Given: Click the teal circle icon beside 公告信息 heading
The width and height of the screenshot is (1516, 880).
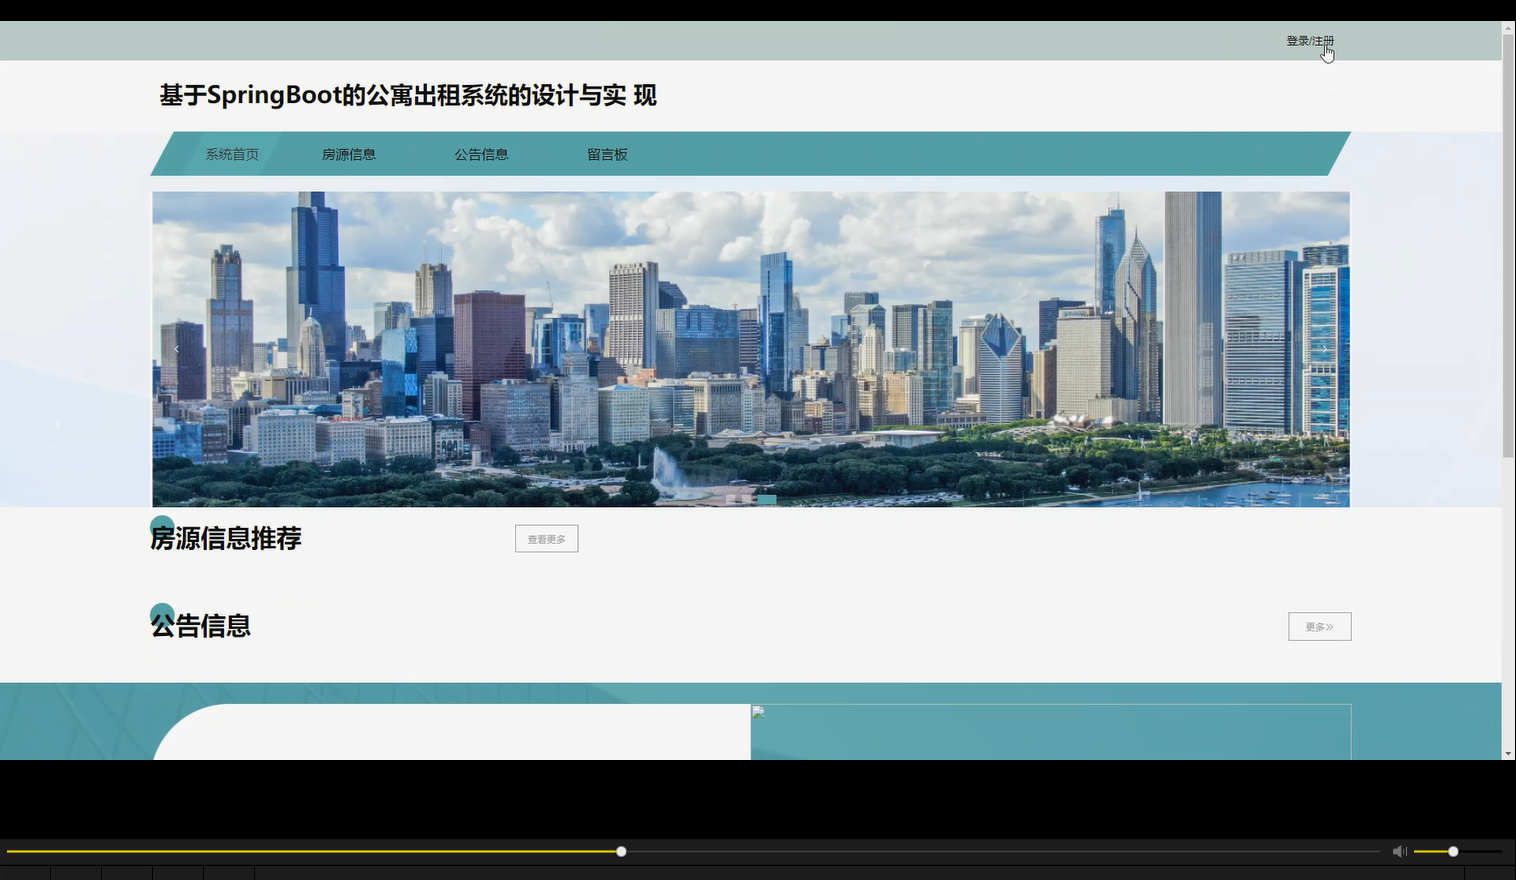Looking at the screenshot, I should point(162,611).
